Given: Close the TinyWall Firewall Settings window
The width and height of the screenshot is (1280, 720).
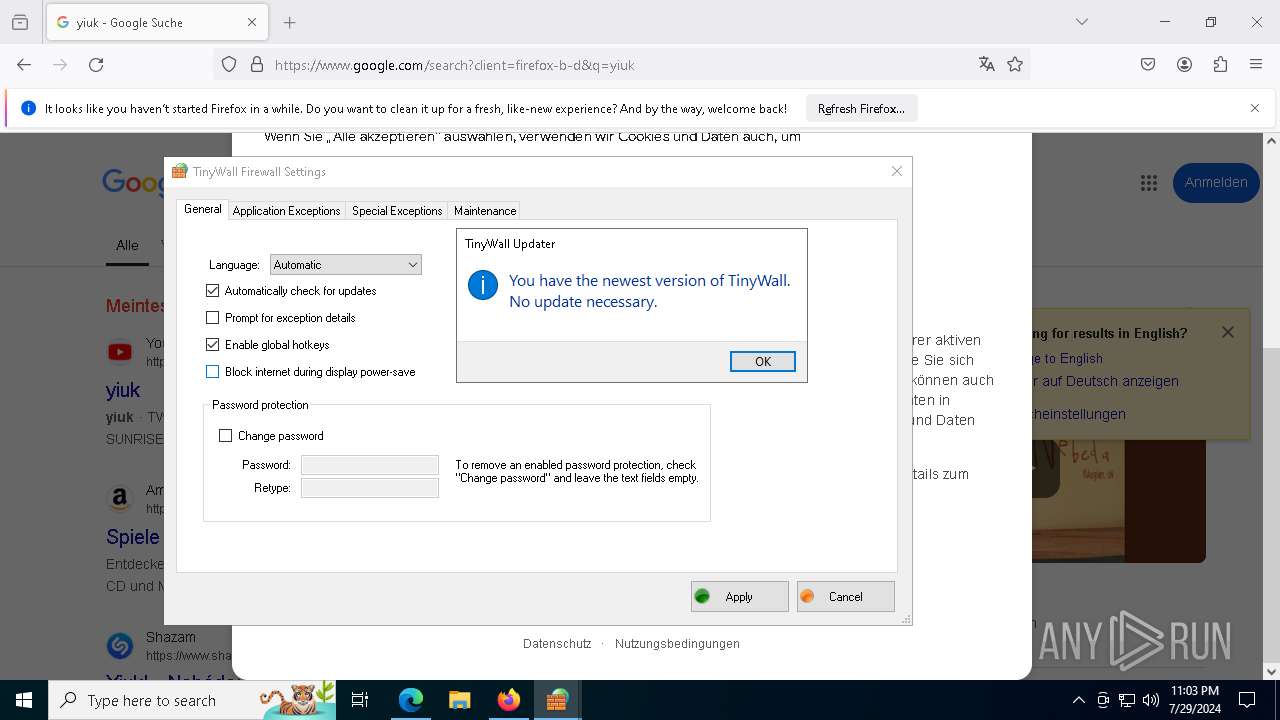Looking at the screenshot, I should click(897, 171).
